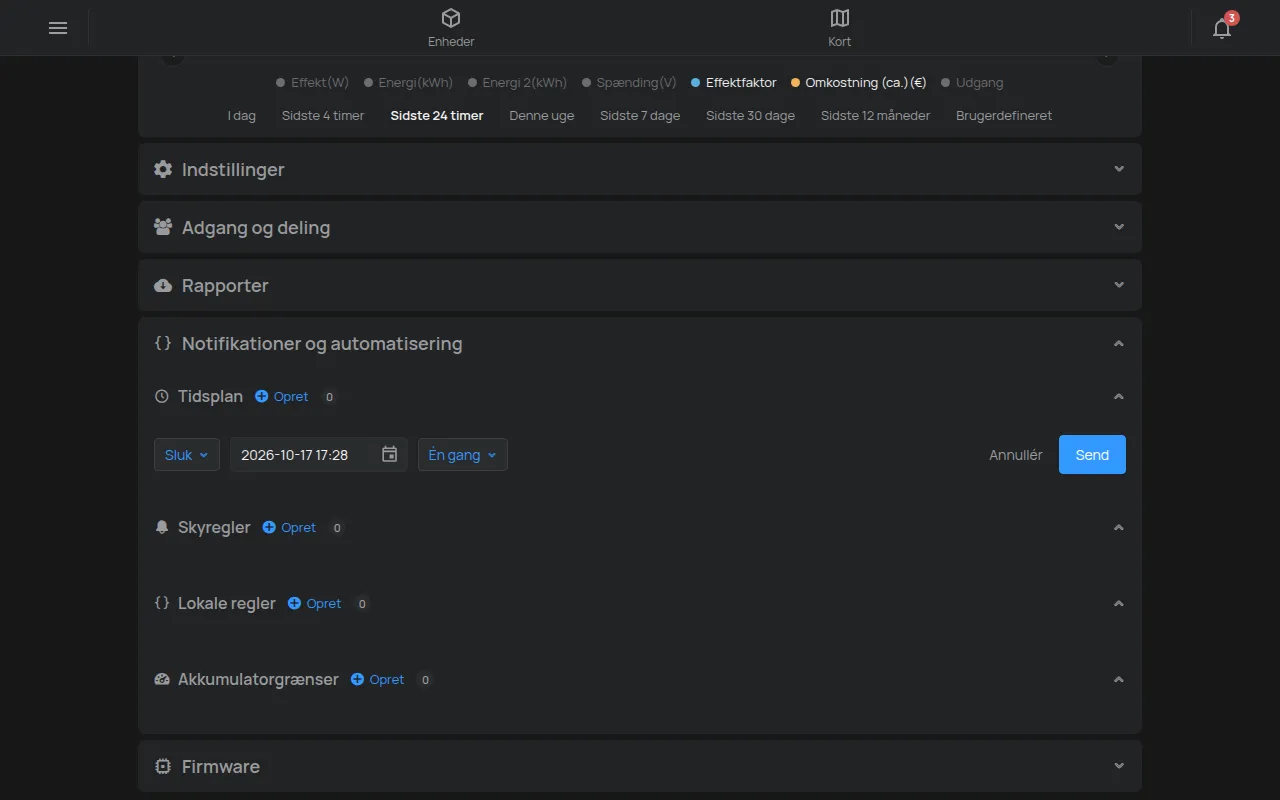1280x800 pixels.
Task: Click the cloud download icon by Rapporter
Action: (163, 286)
